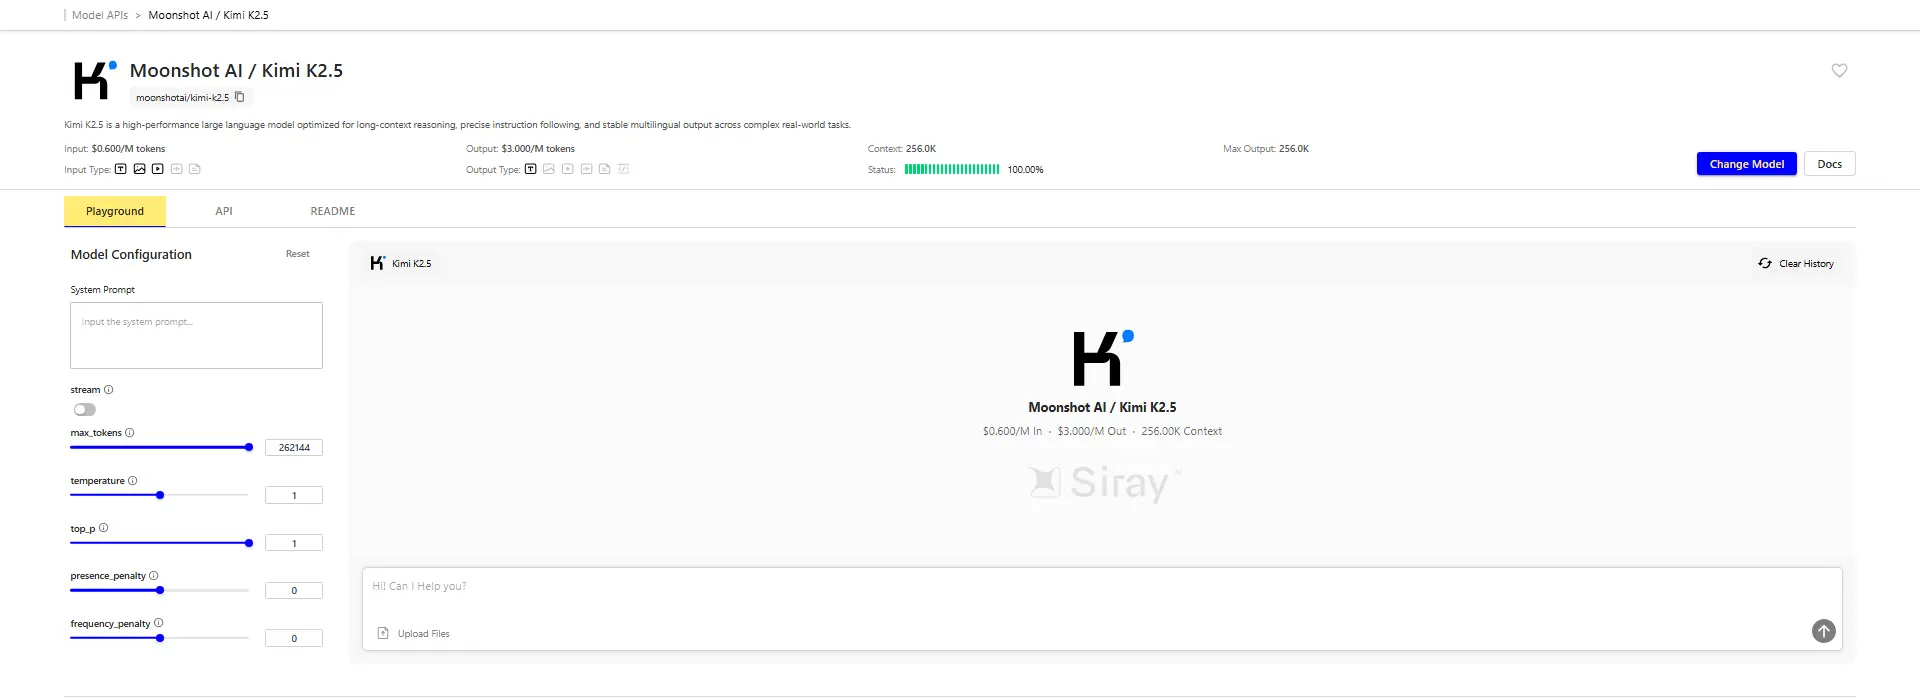This screenshot has width=1920, height=699.
Task: Send the message with the arrow button
Action: point(1824,631)
